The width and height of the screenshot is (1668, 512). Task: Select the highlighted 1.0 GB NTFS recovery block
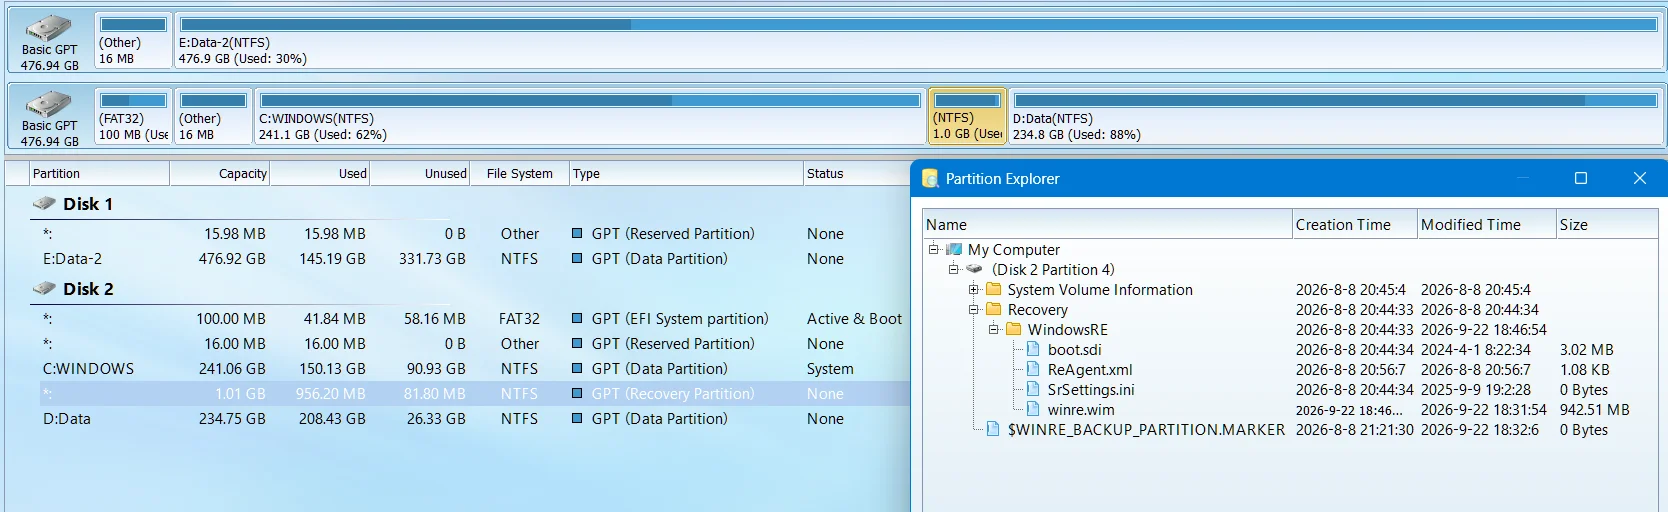click(967, 116)
